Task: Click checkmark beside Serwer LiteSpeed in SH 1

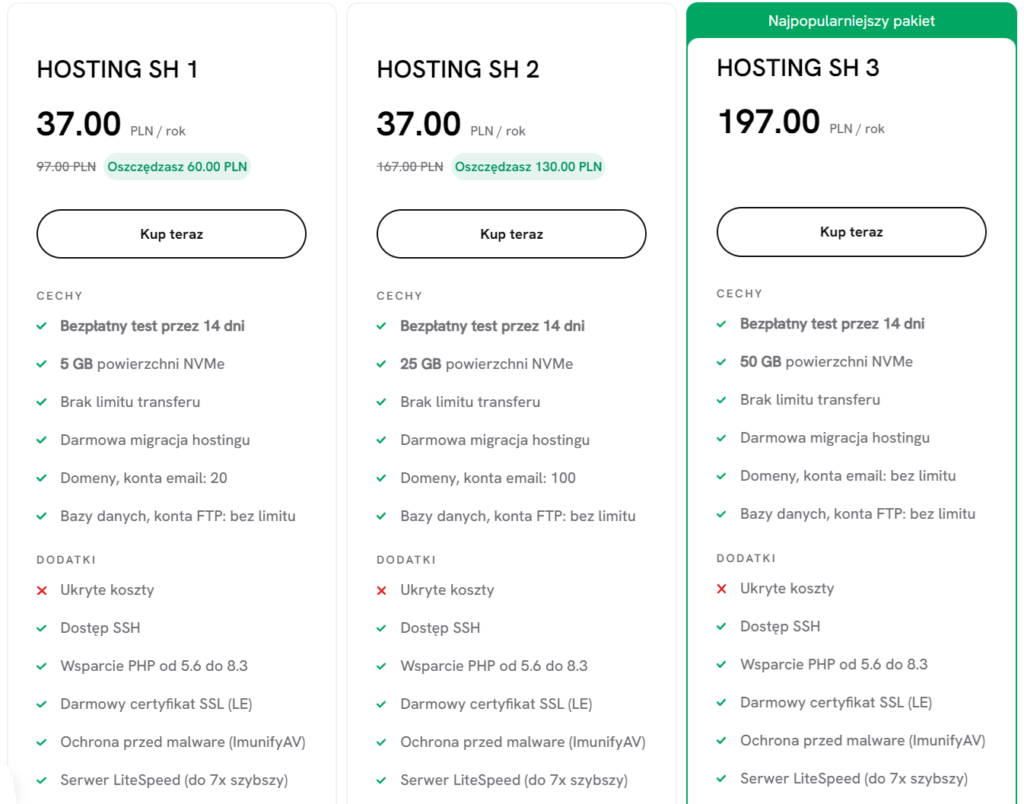Action: [42, 780]
